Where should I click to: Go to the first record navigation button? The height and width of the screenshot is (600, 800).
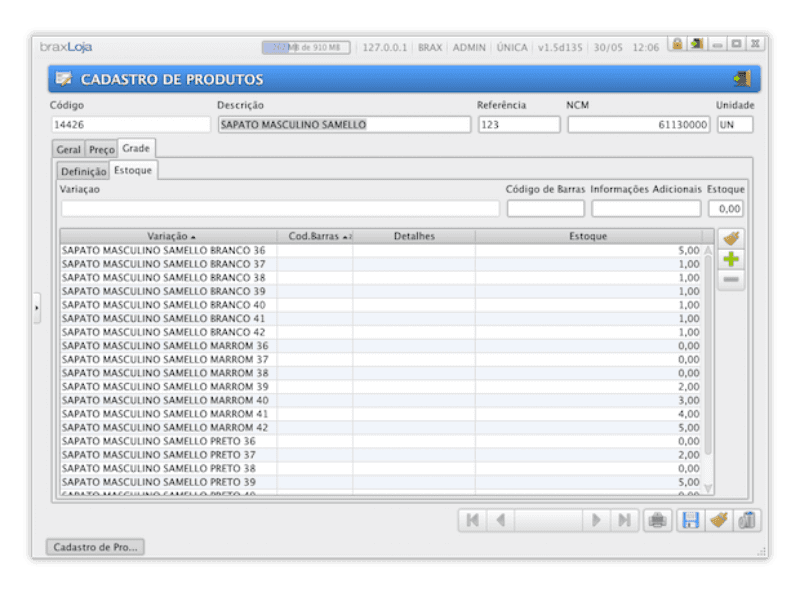click(472, 520)
